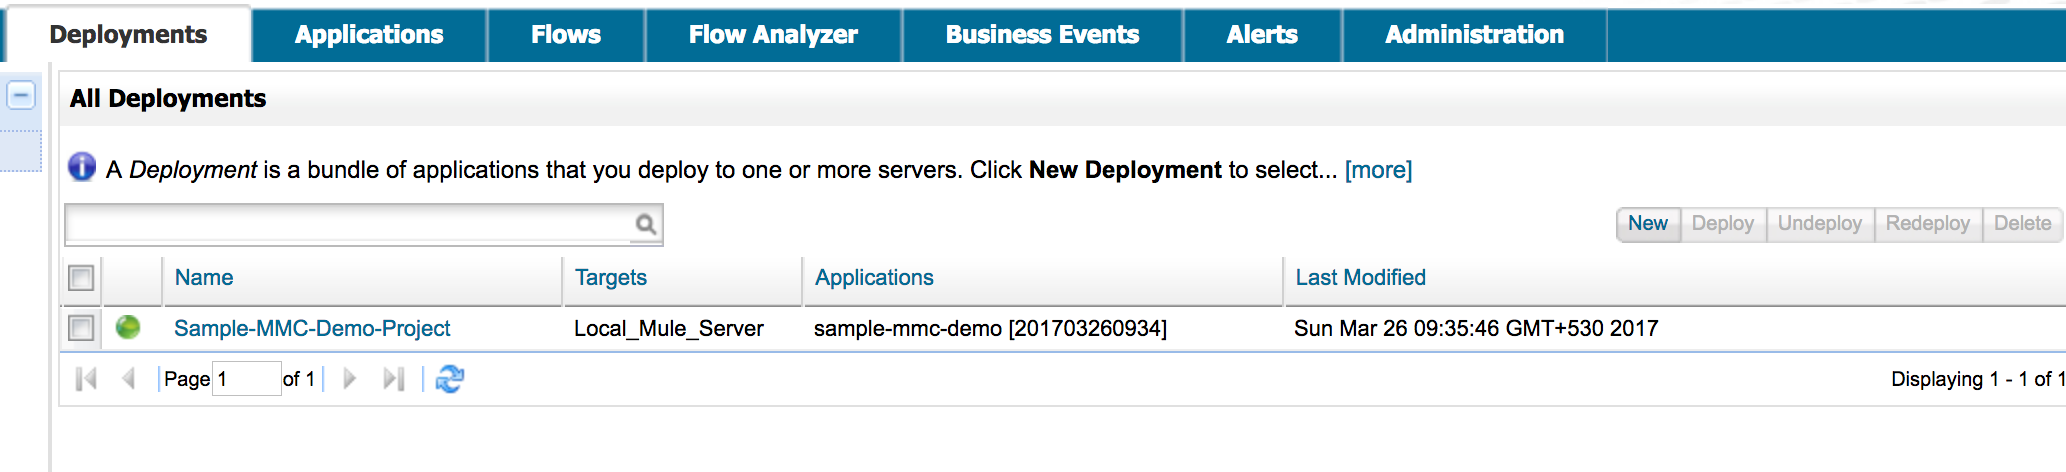Go to next page arrow

pos(349,379)
